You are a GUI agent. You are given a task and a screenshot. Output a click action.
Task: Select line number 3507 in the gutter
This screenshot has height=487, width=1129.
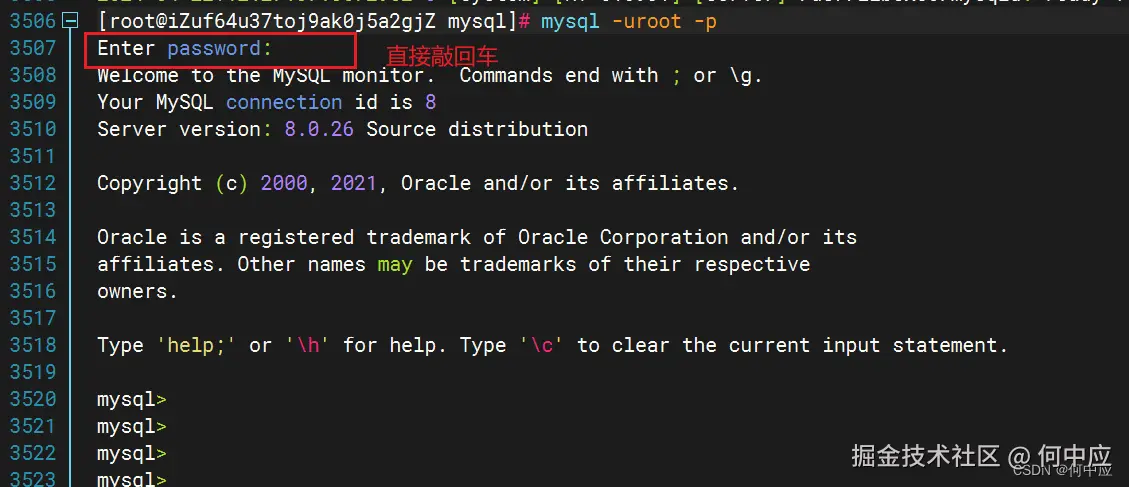(32, 48)
